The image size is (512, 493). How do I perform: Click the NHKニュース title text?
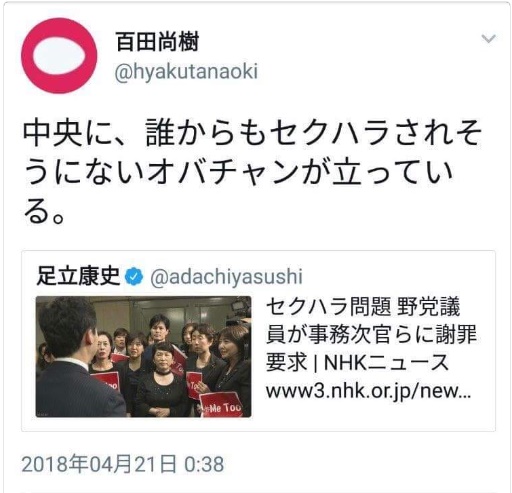point(386,362)
